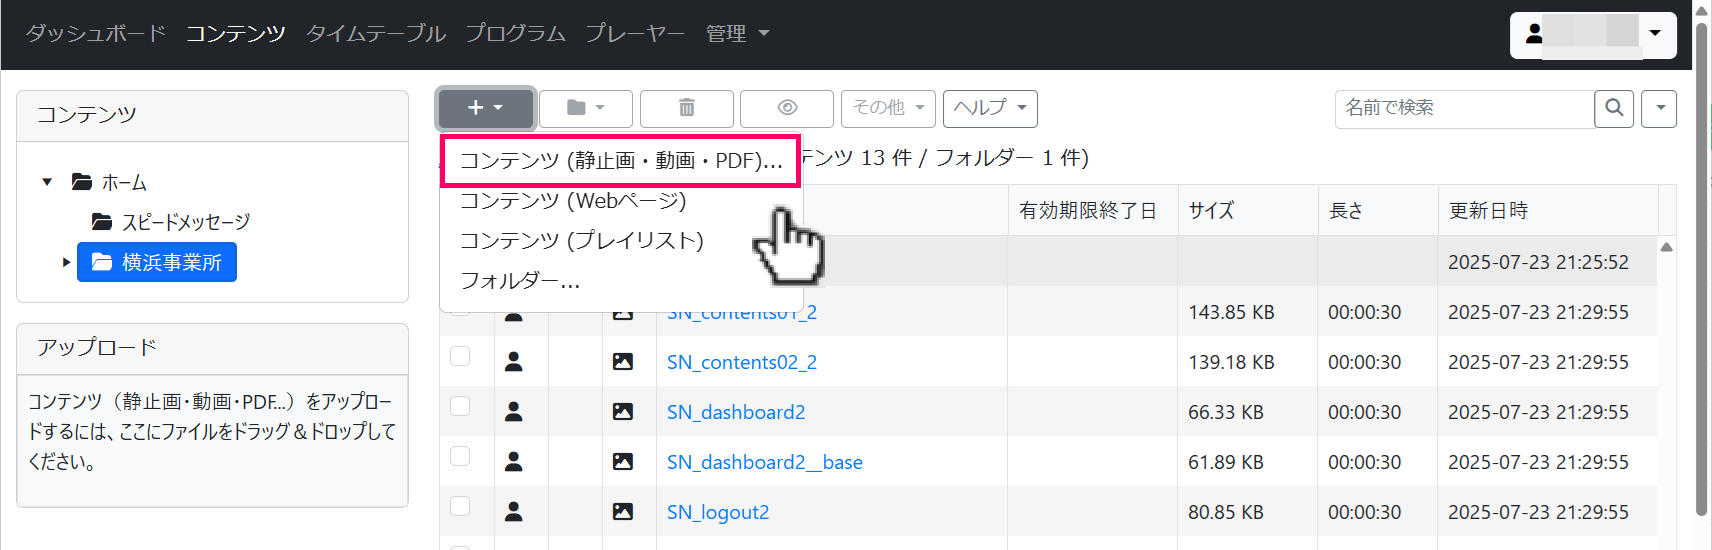Expand the その他 dropdown
The image size is (1712, 550).
pyautogui.click(x=887, y=108)
